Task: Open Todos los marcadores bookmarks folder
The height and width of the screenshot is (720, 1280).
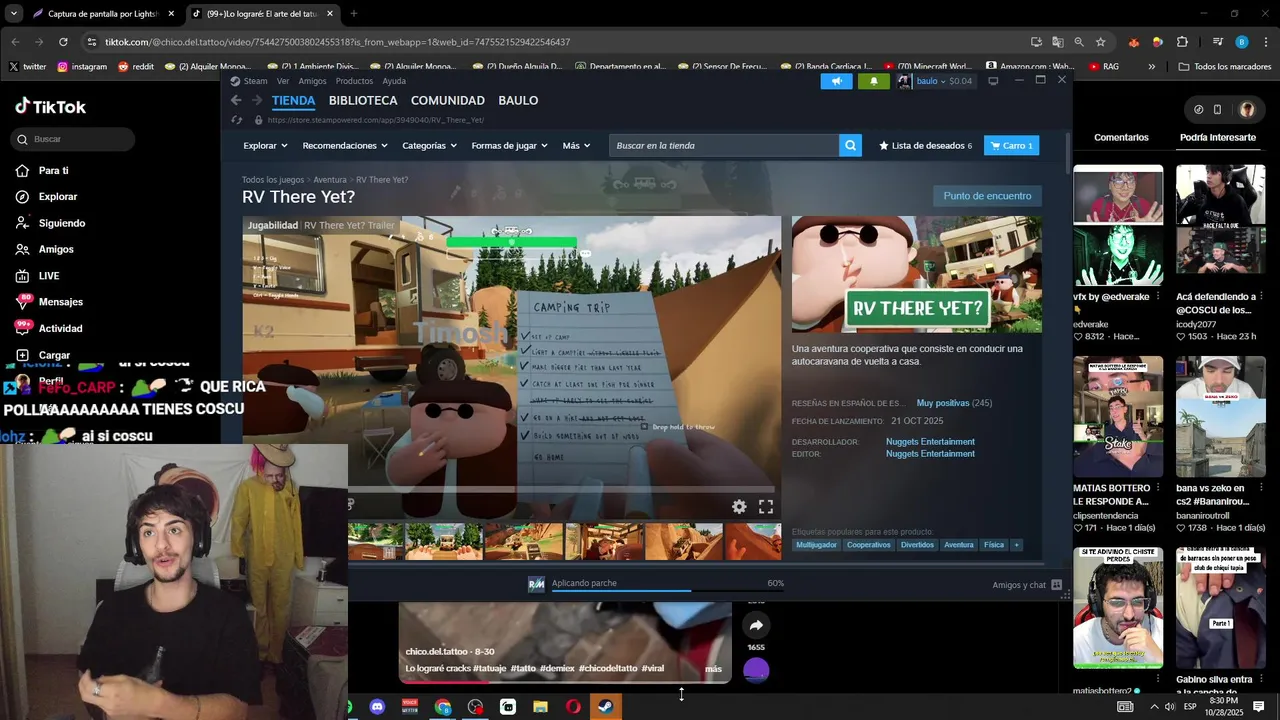Action: [x=1225, y=67]
